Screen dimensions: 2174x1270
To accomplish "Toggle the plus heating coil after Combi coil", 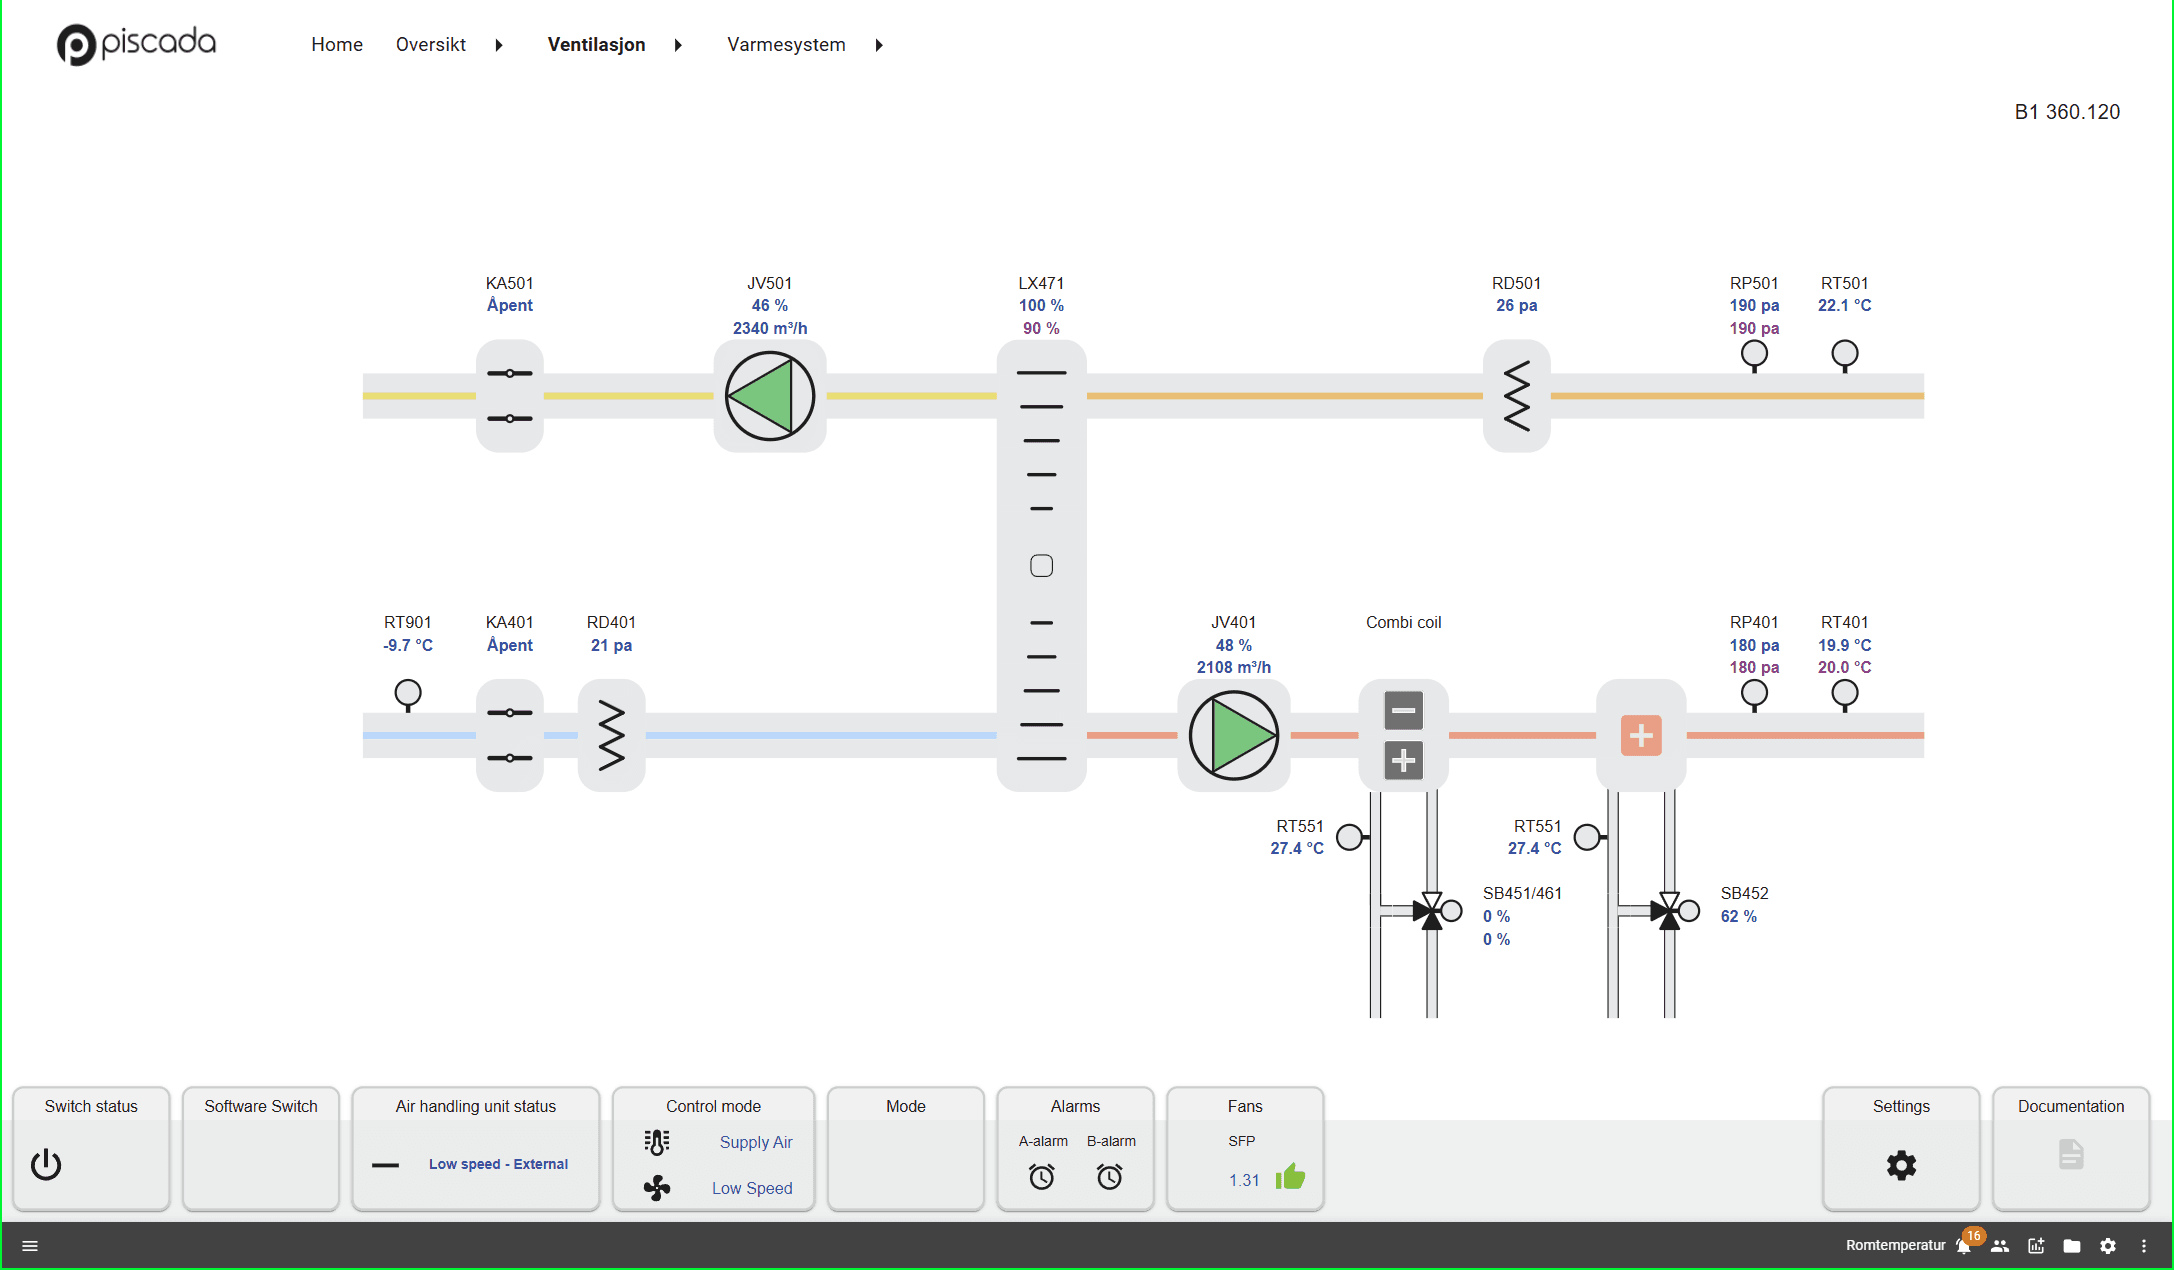I will click(x=1641, y=736).
